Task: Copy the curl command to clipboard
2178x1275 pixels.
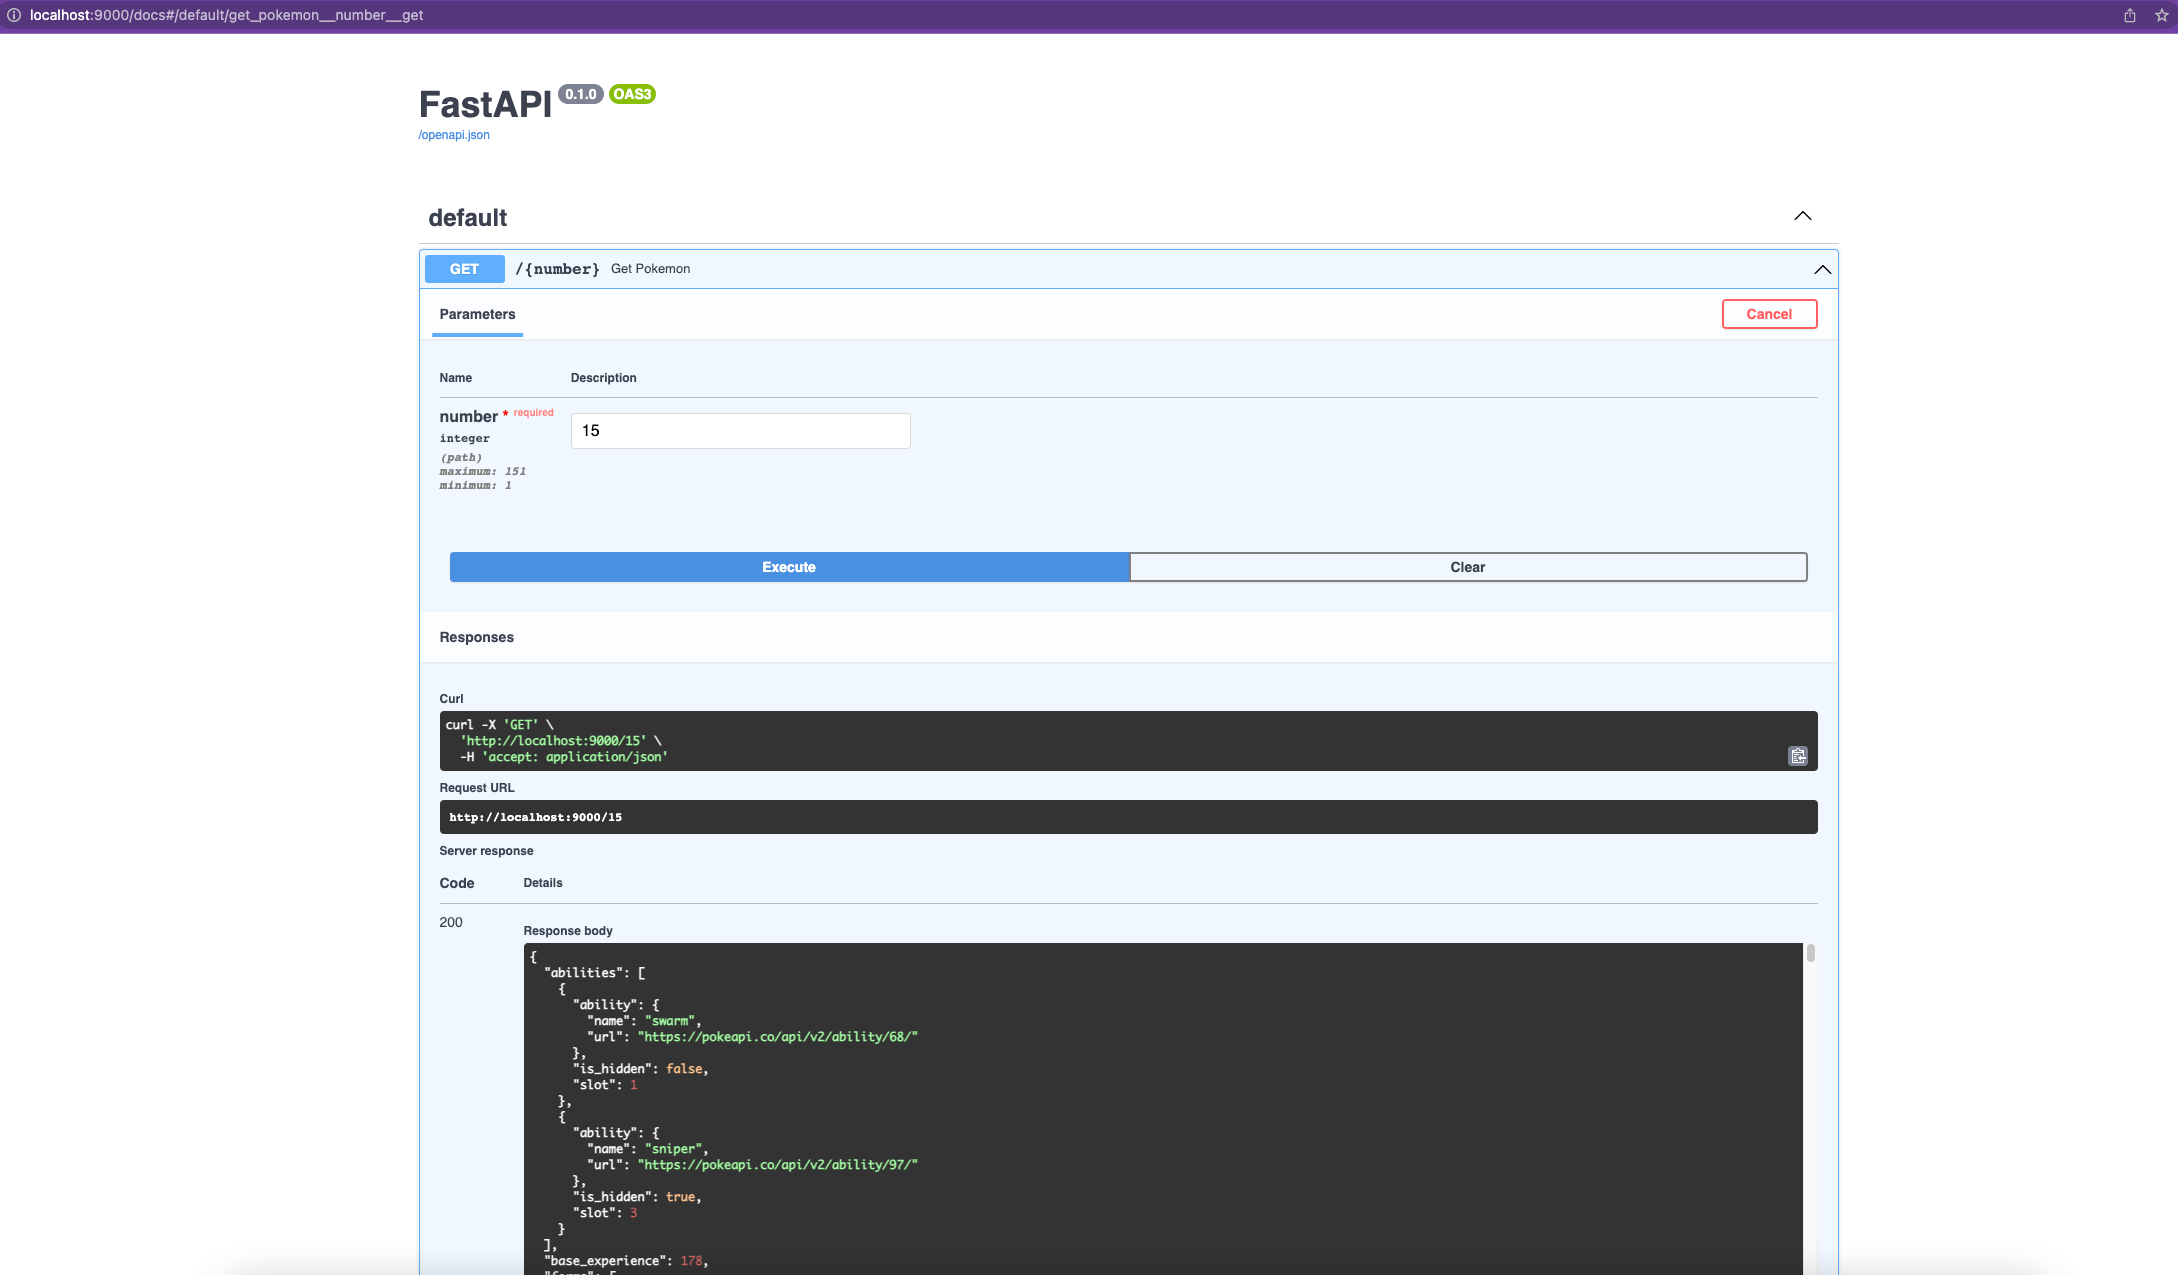Action: pyautogui.click(x=1797, y=756)
